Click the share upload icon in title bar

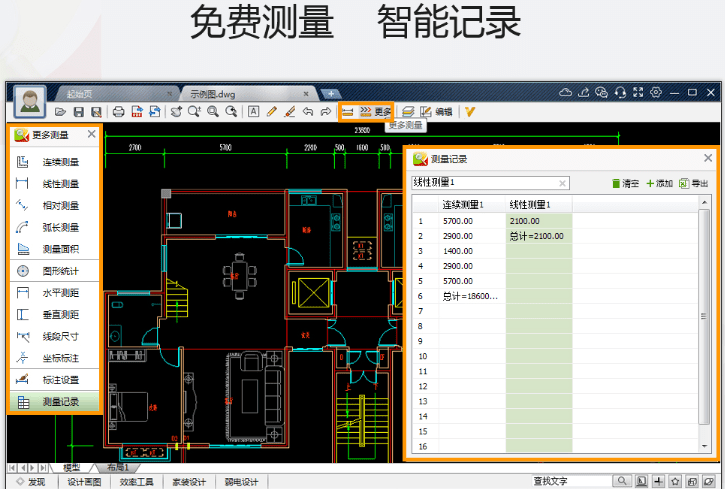(584, 92)
